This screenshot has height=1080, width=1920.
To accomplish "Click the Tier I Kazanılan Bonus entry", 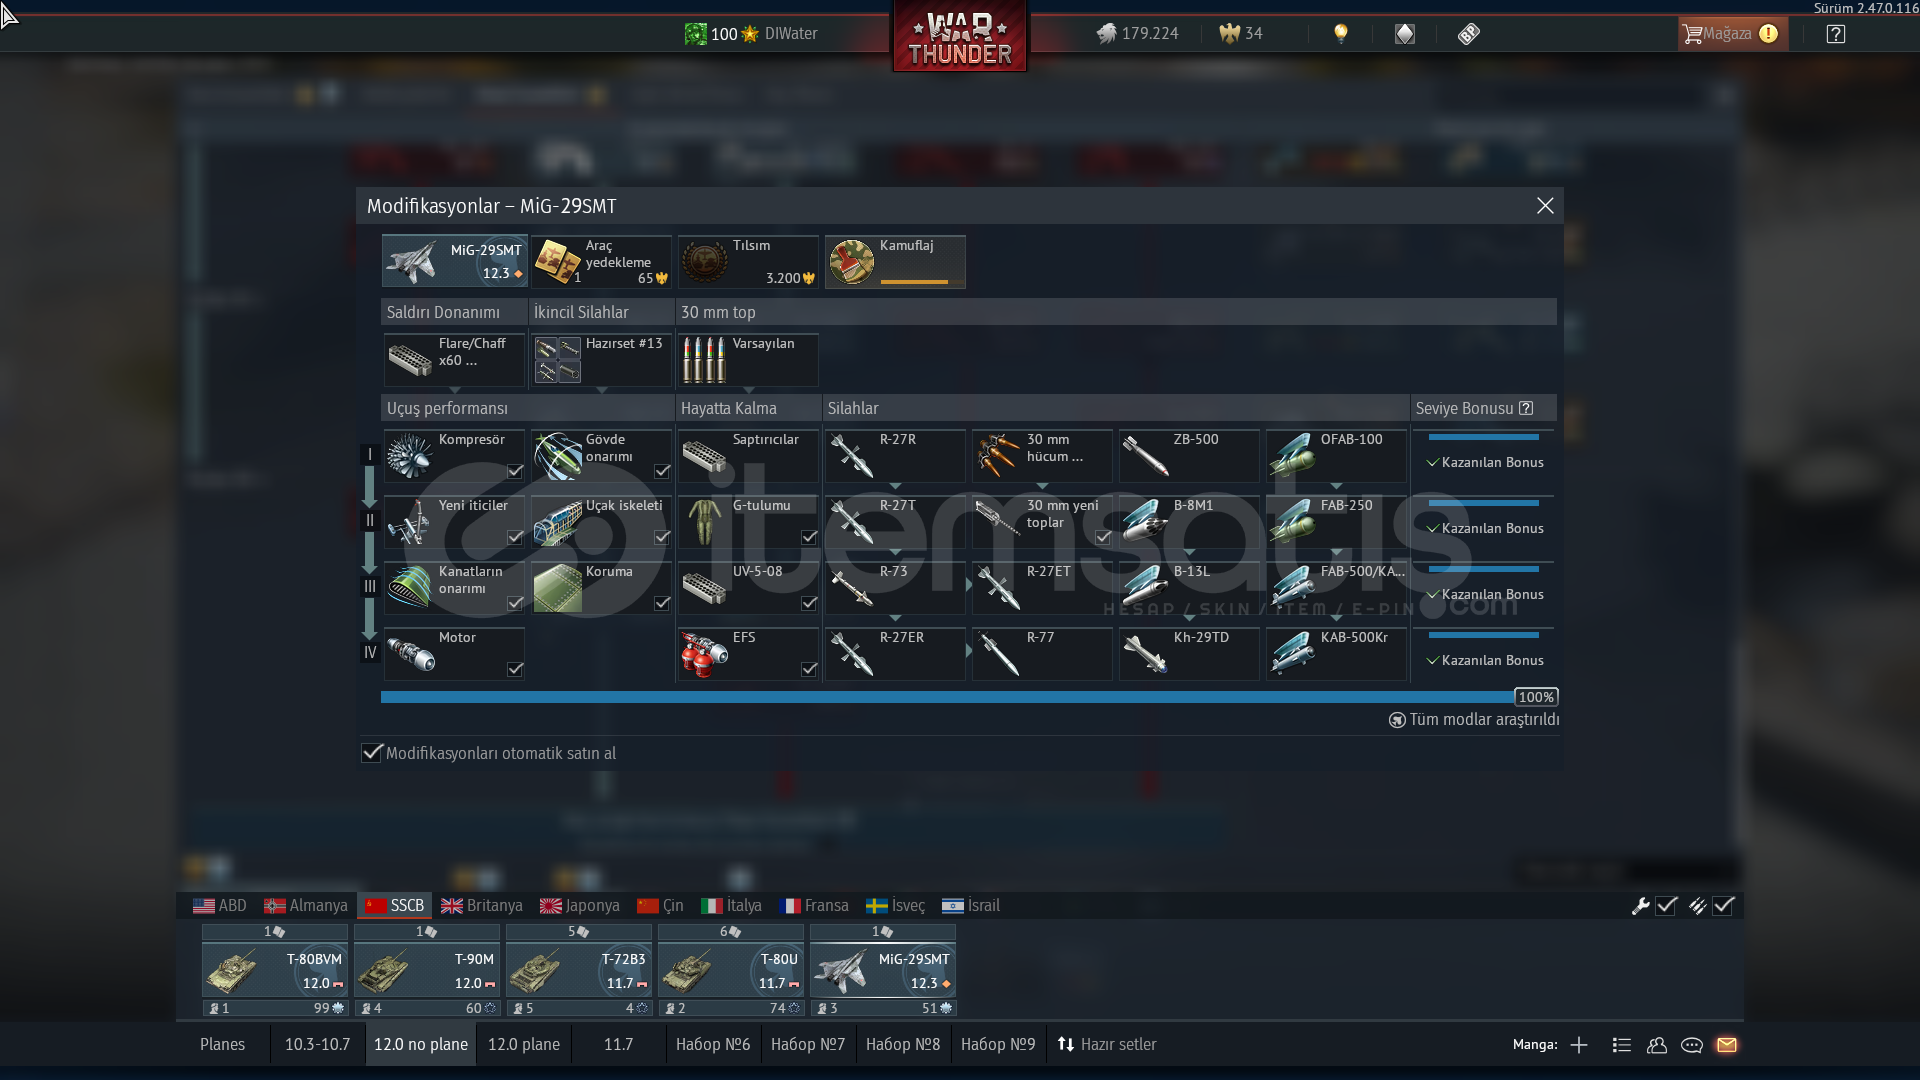I will click(1484, 462).
